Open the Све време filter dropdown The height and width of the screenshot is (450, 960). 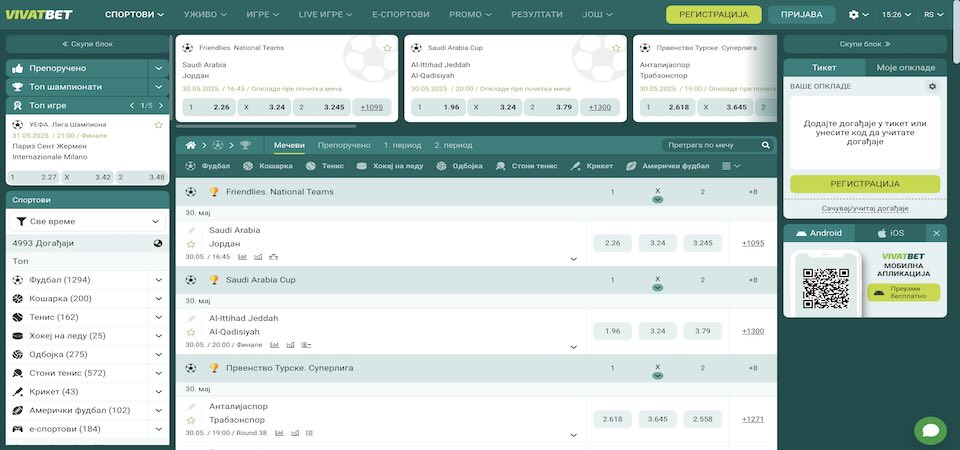tap(88, 222)
